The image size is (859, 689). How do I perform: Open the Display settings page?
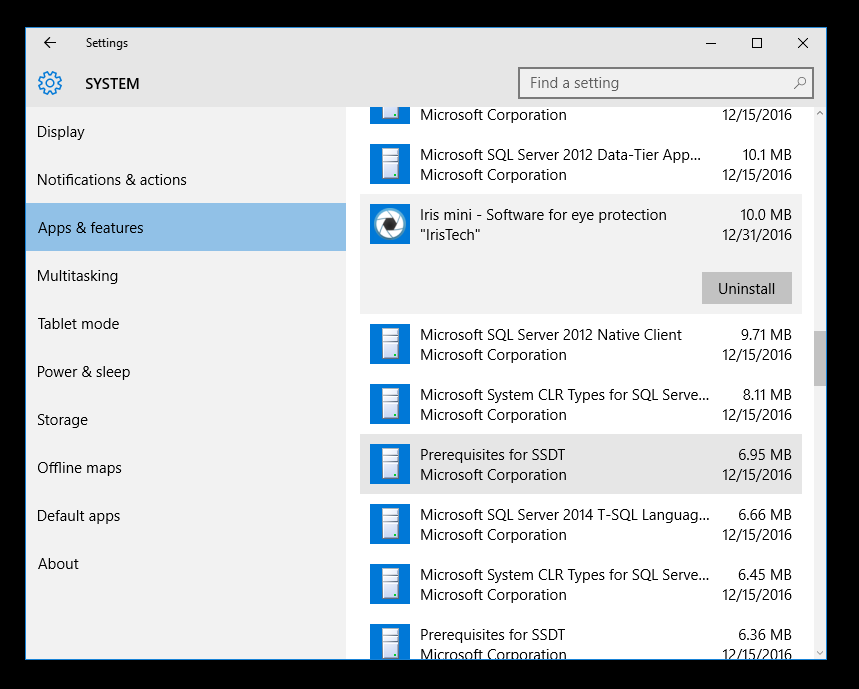coord(186,132)
